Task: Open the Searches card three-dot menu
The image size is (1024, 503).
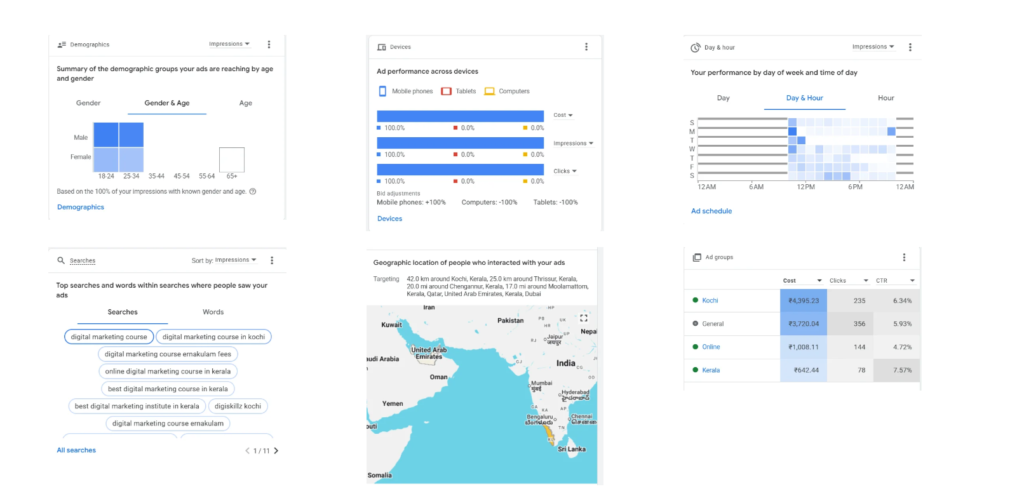Action: (271, 260)
